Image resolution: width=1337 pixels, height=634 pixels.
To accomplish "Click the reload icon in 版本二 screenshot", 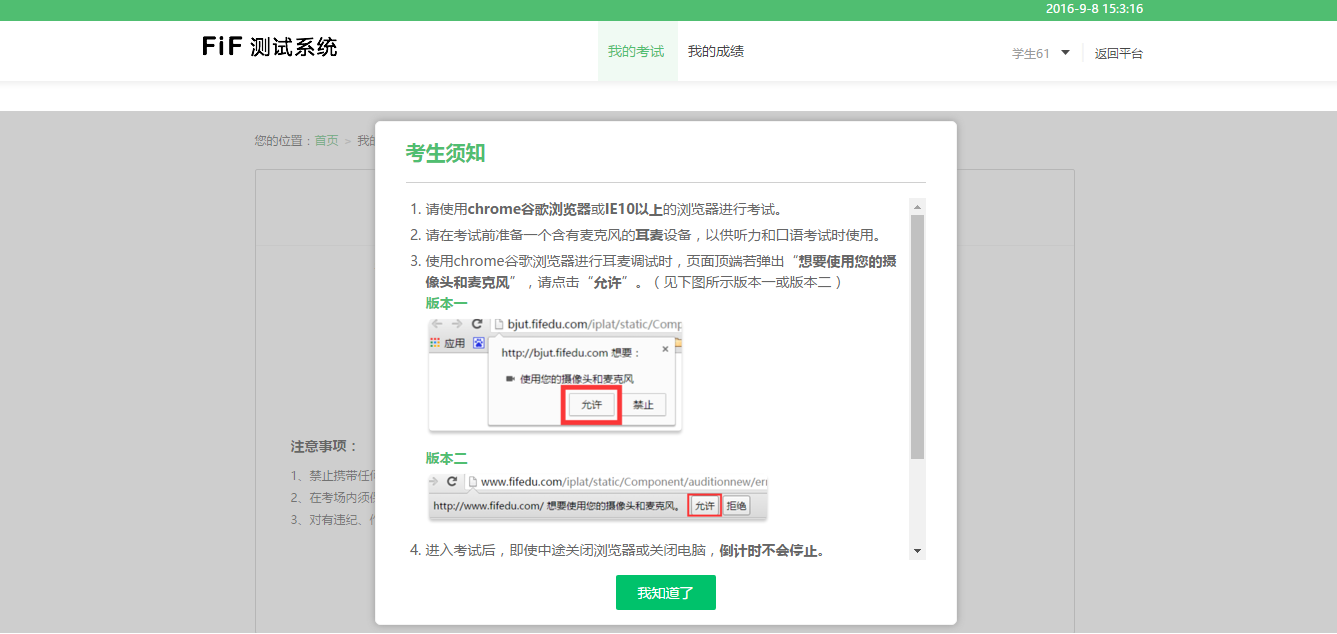I will (x=452, y=481).
